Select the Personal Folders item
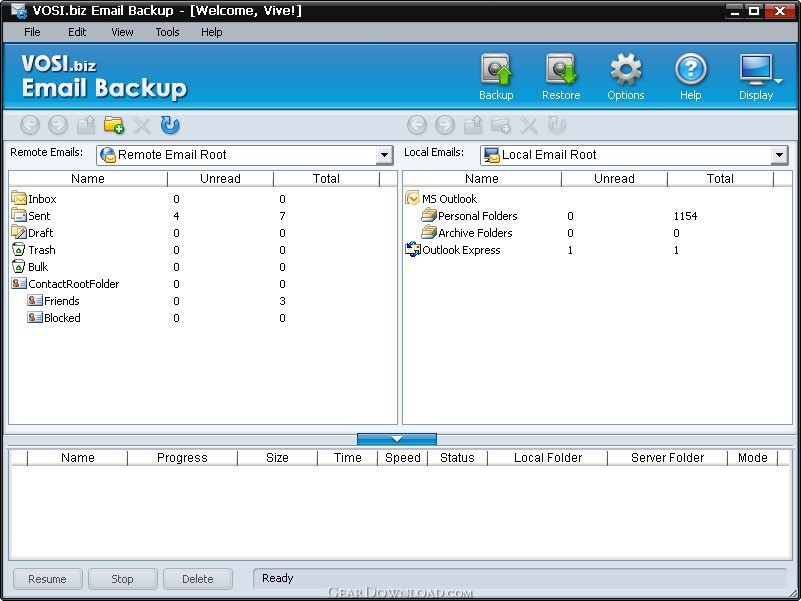Viewport: 801px width, 601px height. click(478, 216)
